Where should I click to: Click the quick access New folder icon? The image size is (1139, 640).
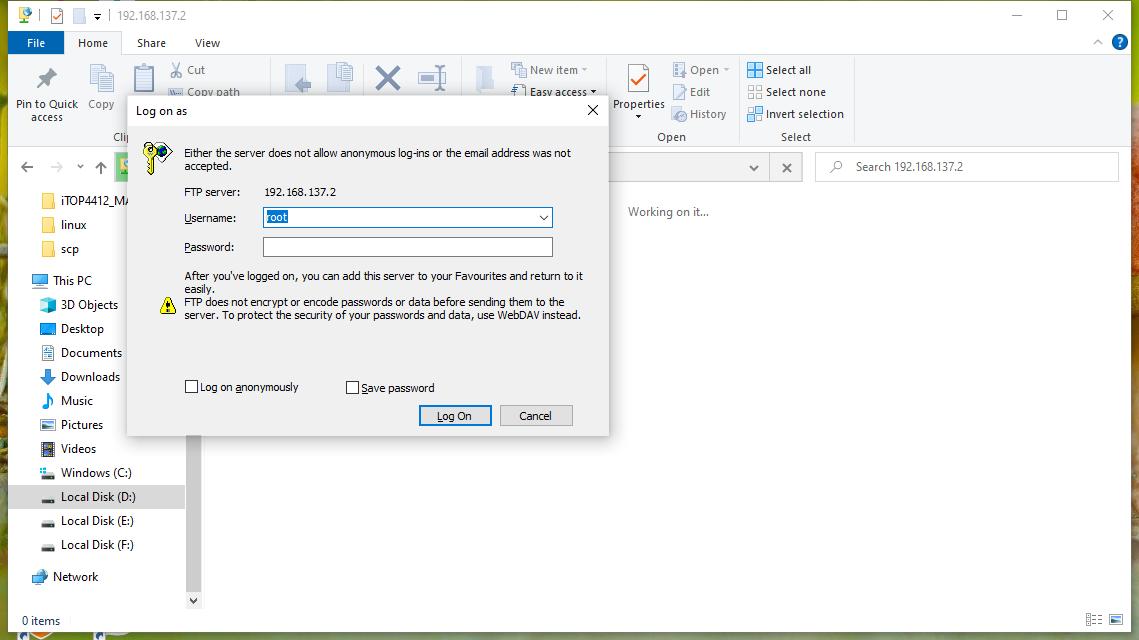79,15
